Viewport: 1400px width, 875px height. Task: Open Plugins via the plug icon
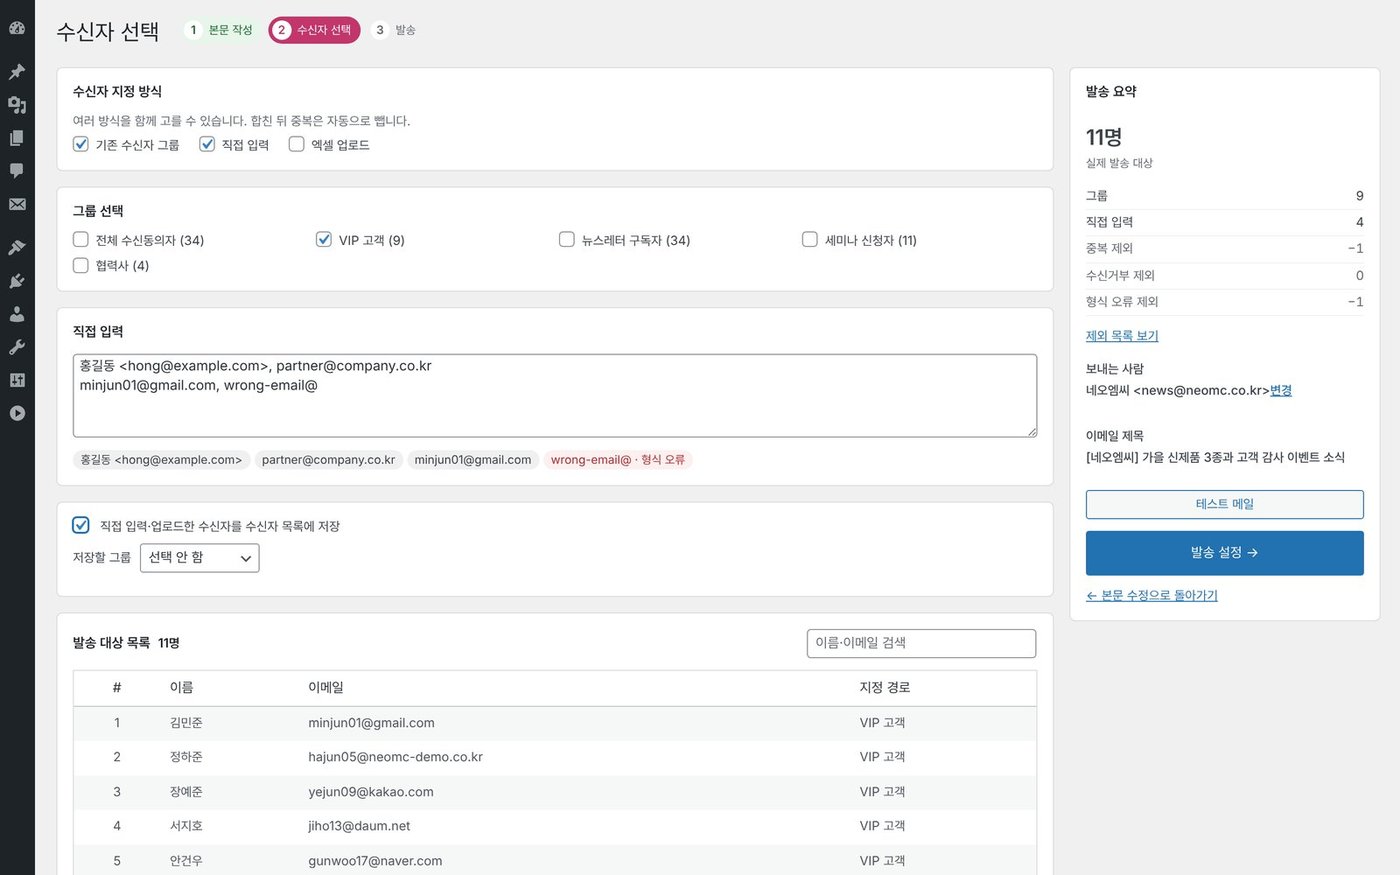point(17,281)
